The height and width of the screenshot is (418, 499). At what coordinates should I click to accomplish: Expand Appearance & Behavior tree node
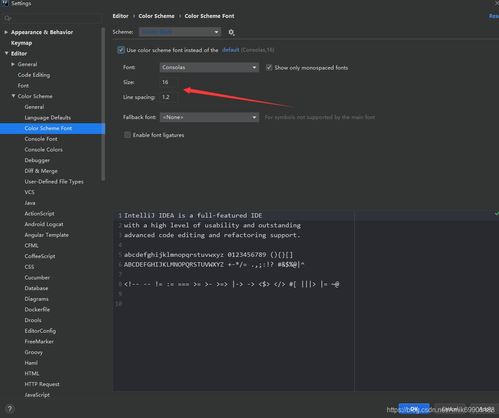pos(6,32)
